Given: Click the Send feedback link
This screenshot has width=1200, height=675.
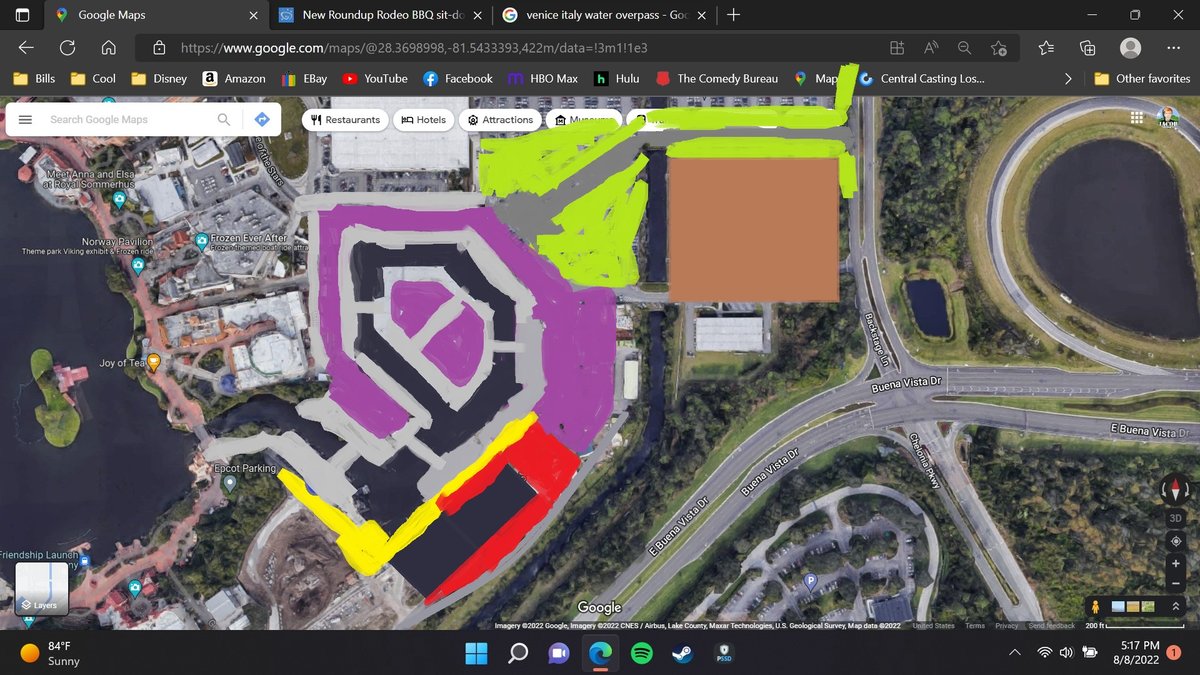Looking at the screenshot, I should tap(1051, 626).
